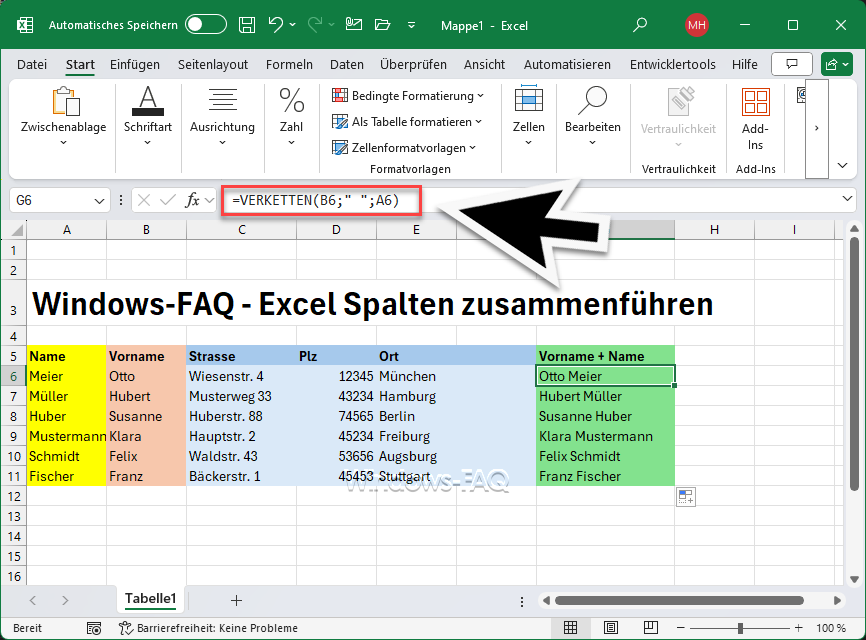Switch to the Seitenlayout tab
This screenshot has height=640, width=866.
213,65
